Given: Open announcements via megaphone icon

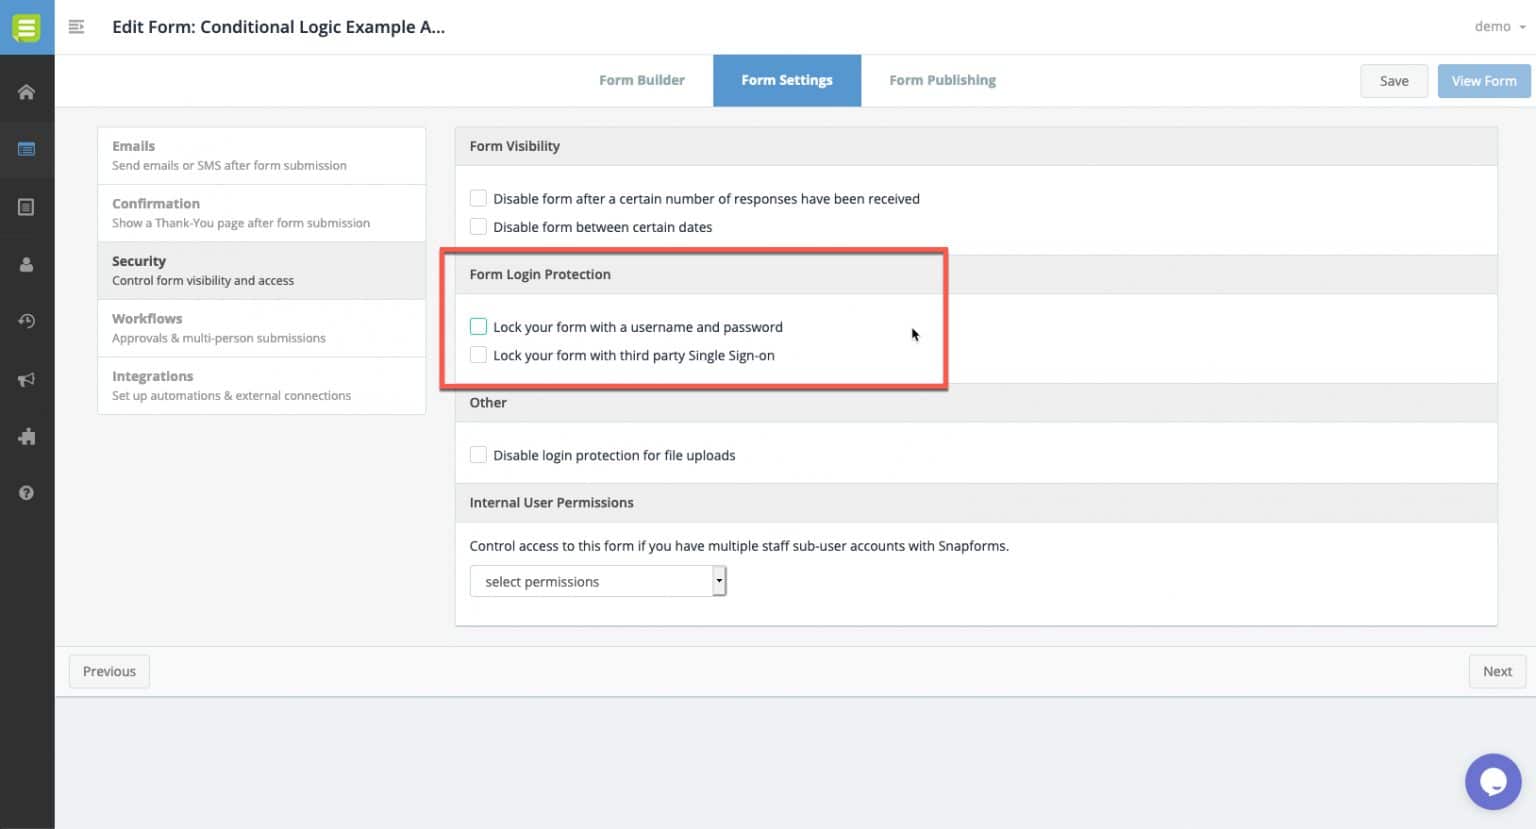Looking at the screenshot, I should tap(27, 379).
